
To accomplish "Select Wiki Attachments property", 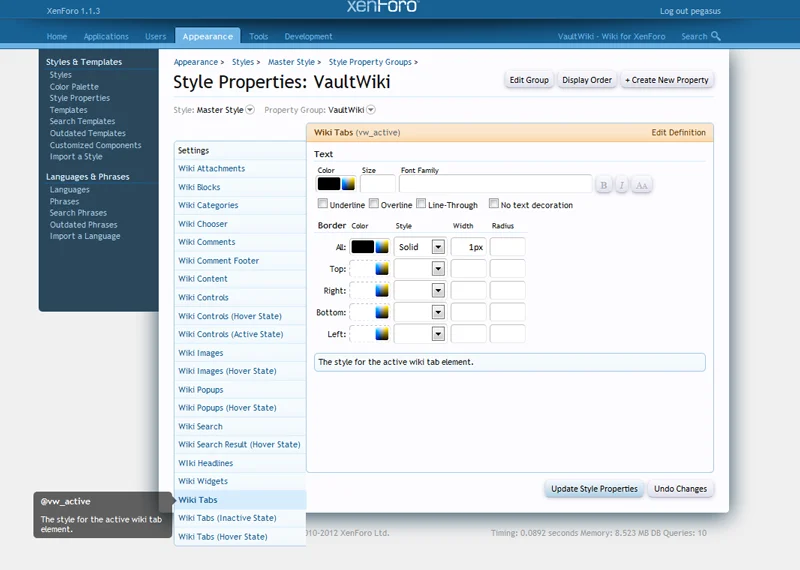I will (240, 168).
